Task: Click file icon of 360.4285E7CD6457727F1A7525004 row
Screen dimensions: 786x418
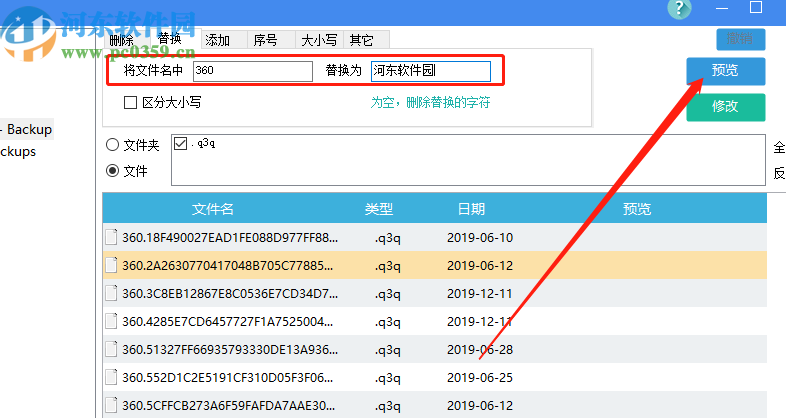Action: click(111, 321)
